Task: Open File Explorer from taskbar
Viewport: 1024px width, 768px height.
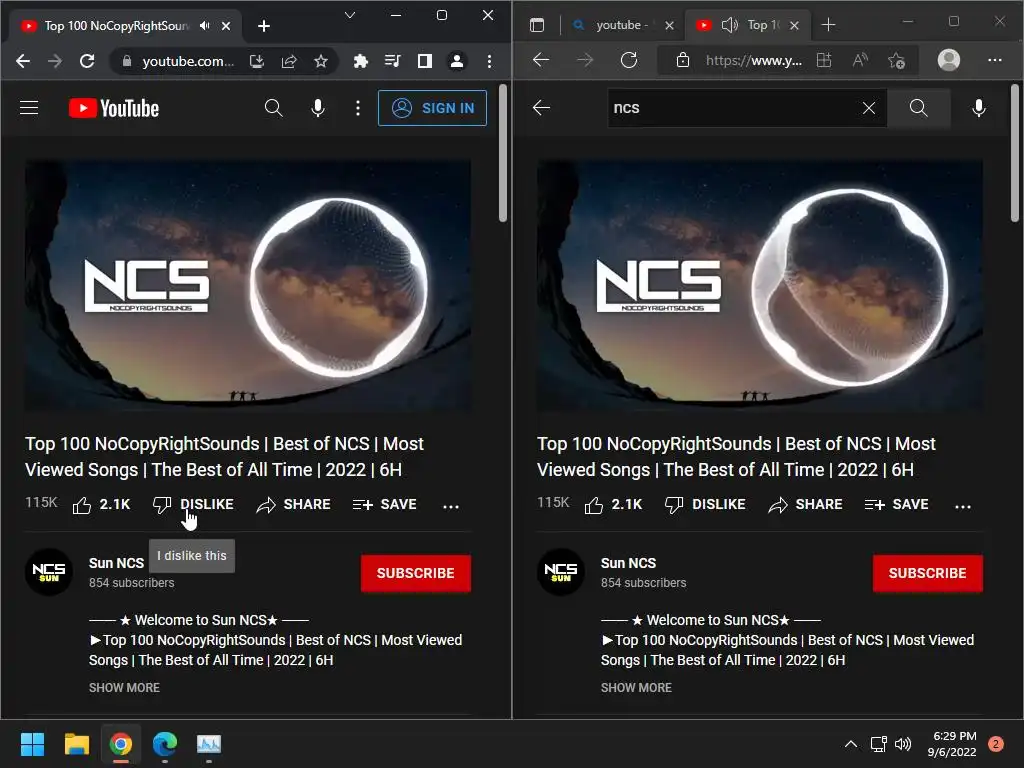Action: (x=76, y=744)
